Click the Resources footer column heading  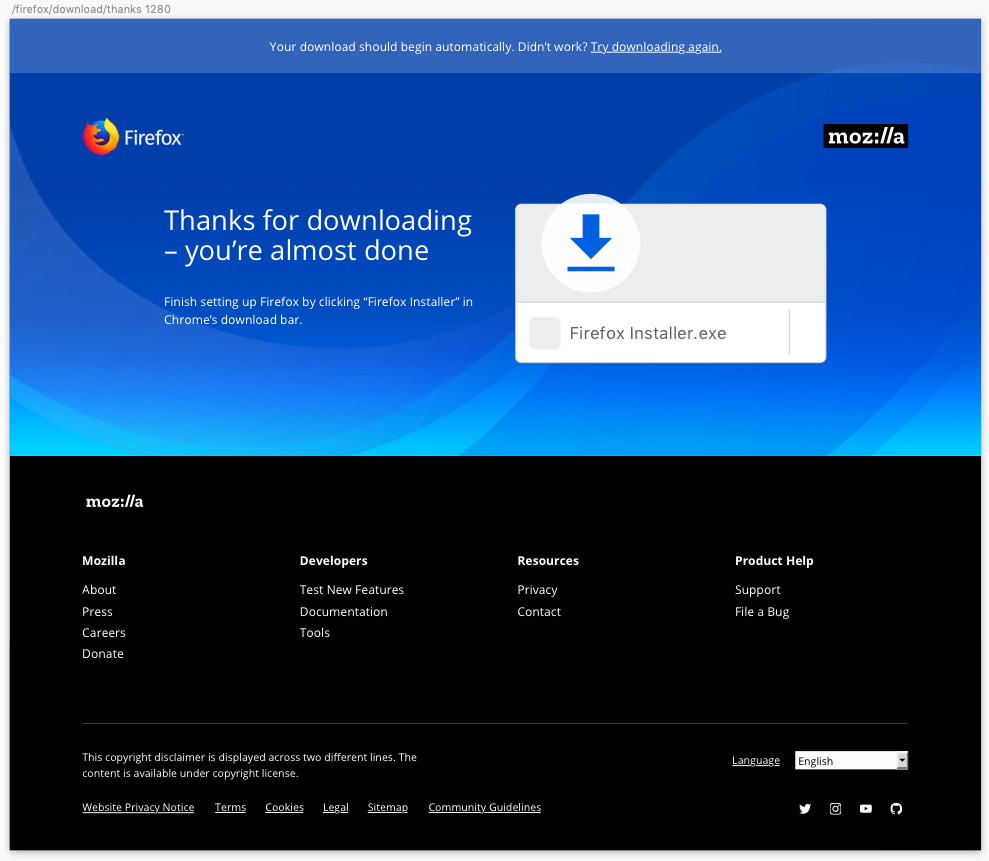[x=548, y=561]
